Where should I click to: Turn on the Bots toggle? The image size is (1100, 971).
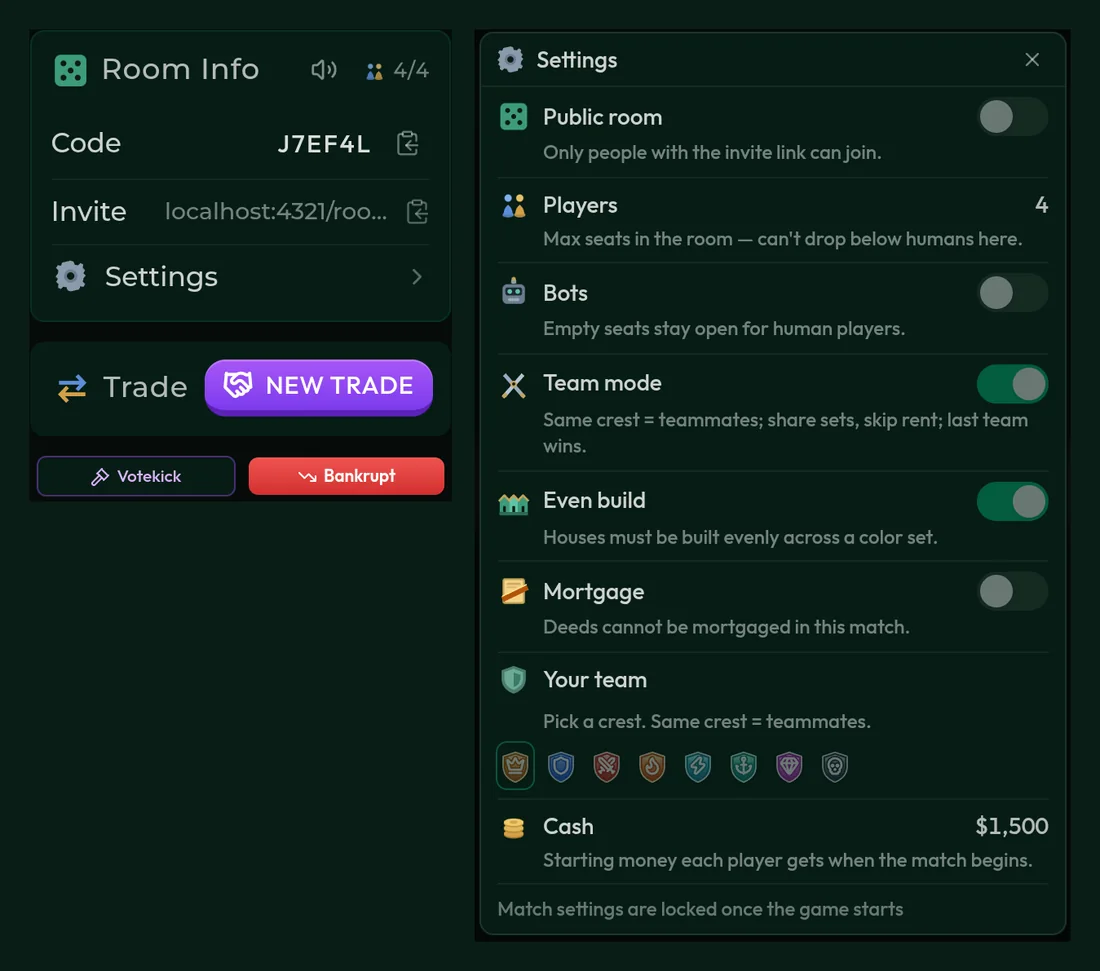point(1012,293)
